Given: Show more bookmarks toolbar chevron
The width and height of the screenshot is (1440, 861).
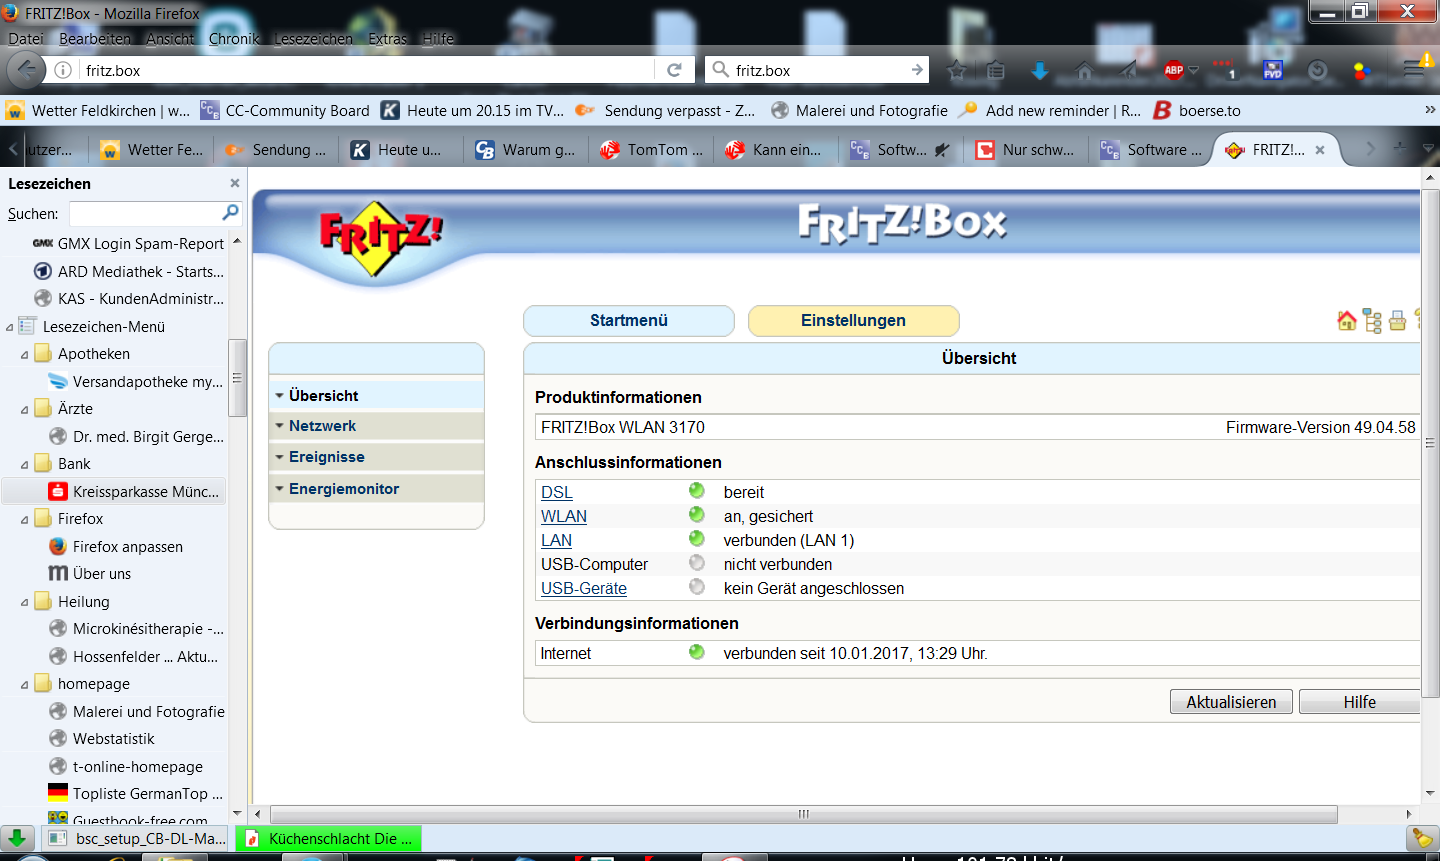Looking at the screenshot, I should 1429,110.
